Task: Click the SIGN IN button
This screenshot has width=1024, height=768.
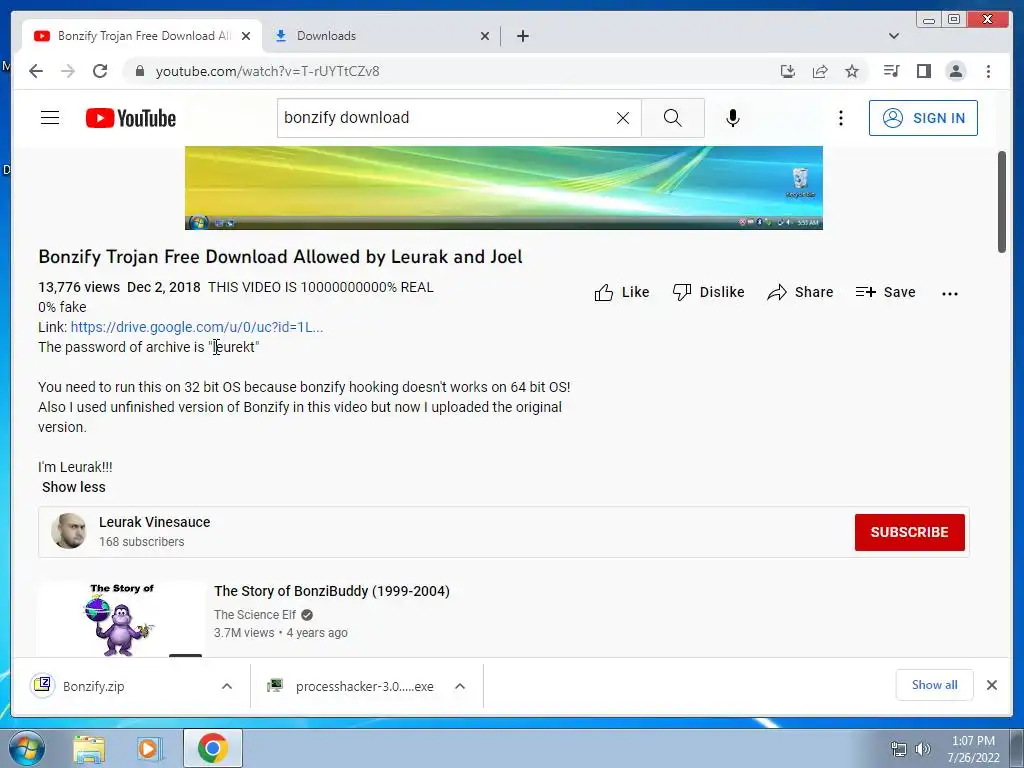Action: click(x=923, y=118)
